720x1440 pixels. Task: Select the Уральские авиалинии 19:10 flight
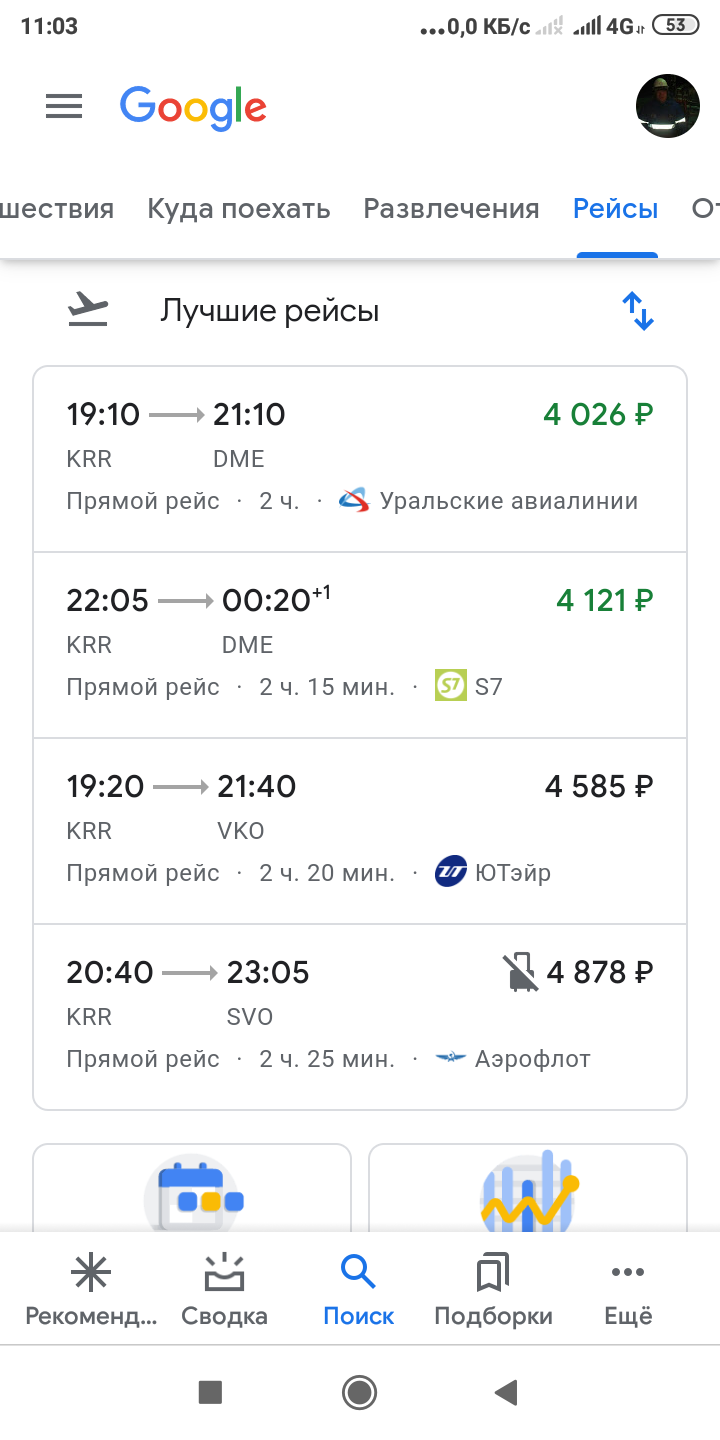tap(360, 459)
